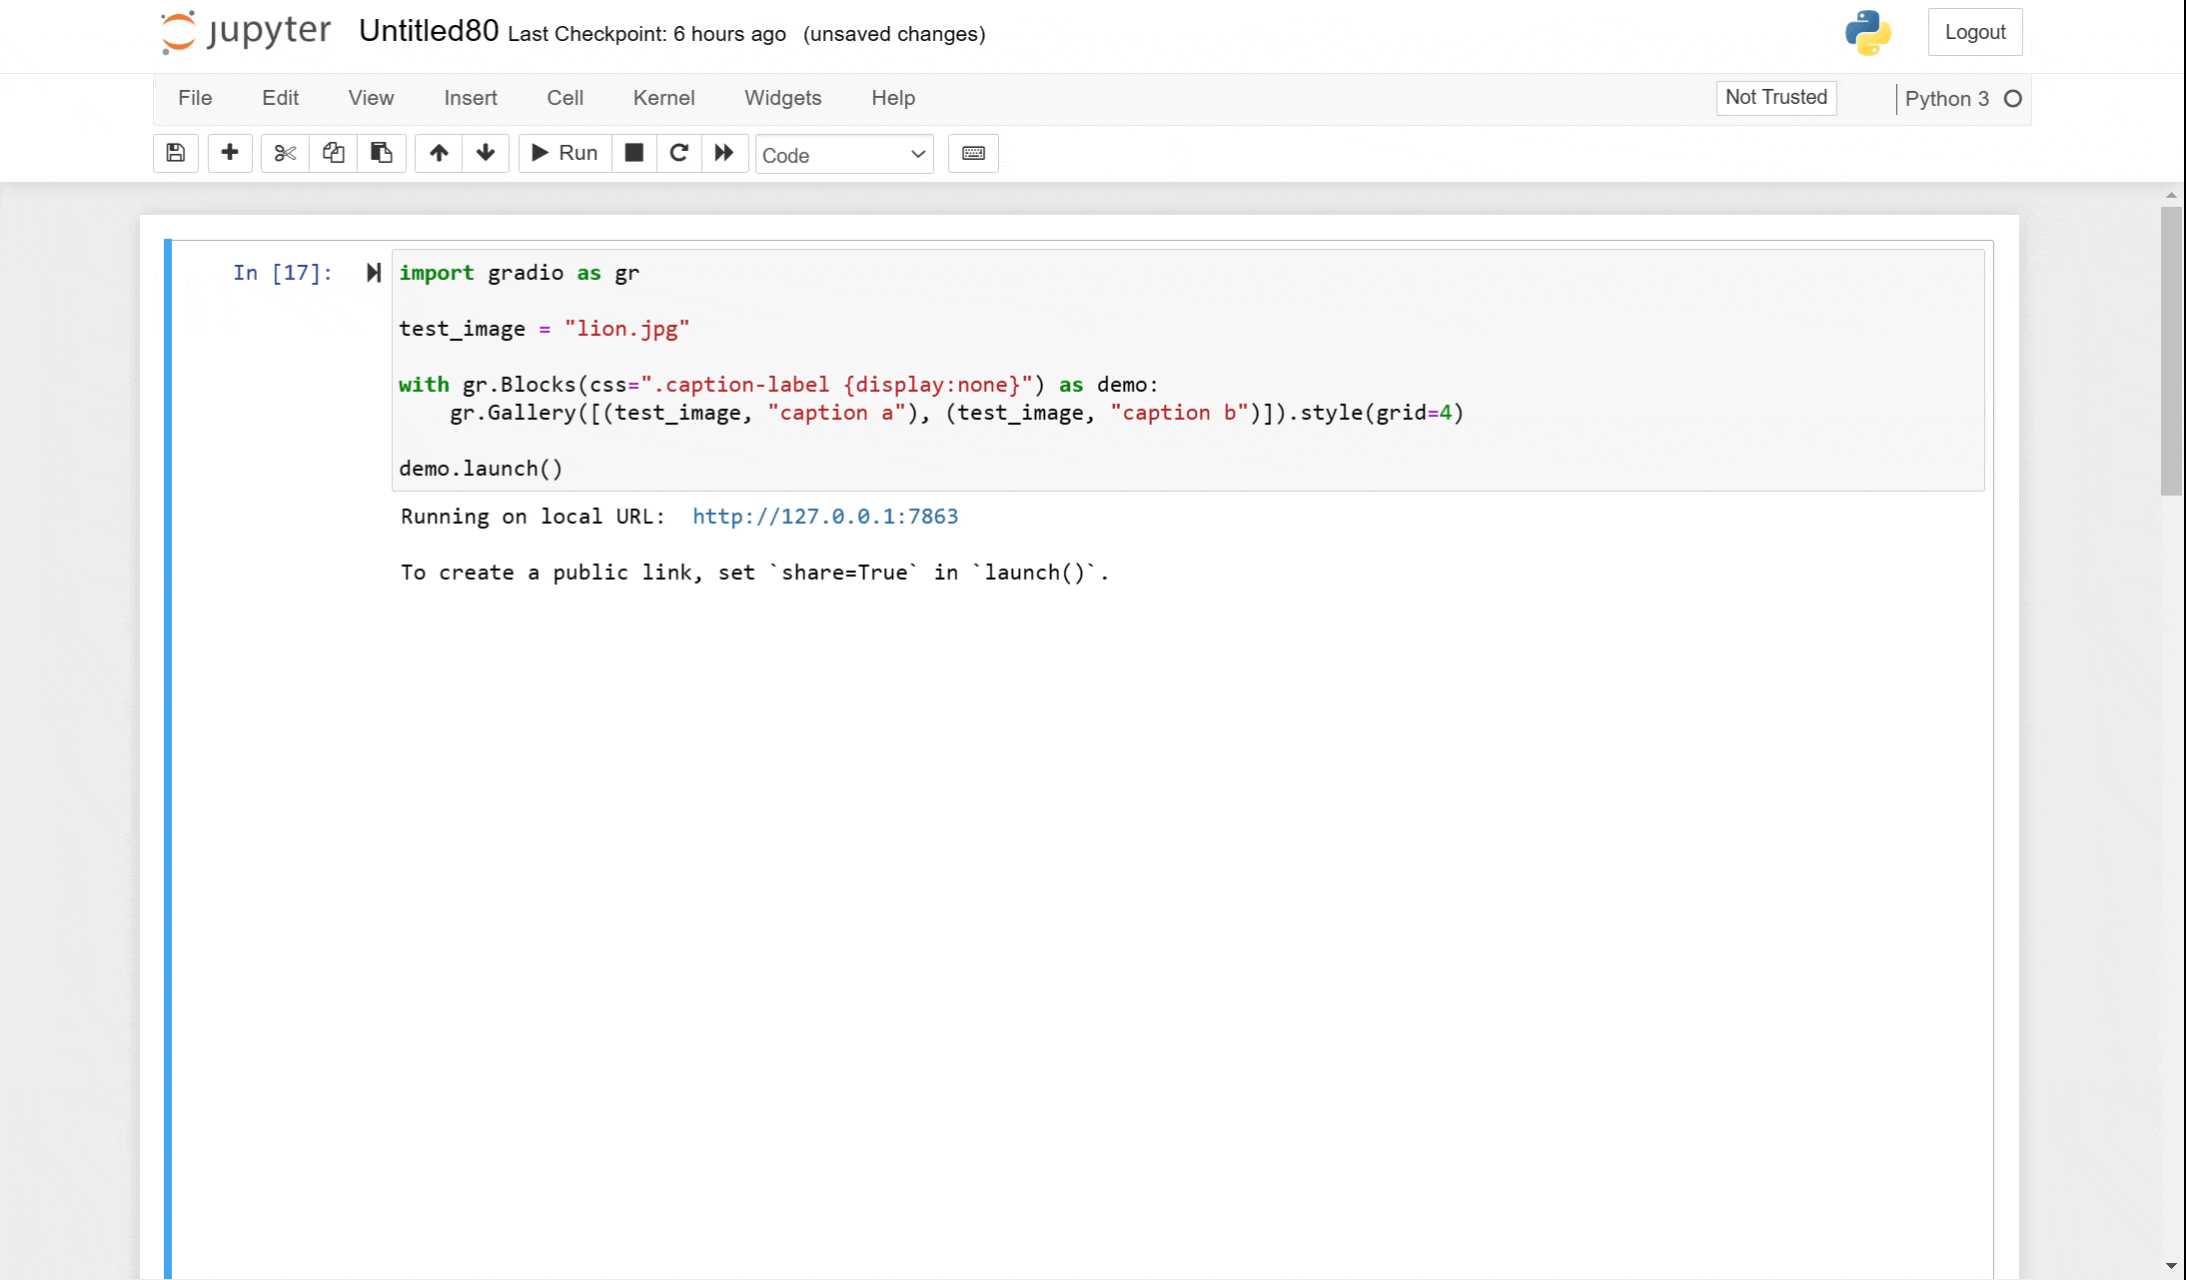Expand the File menu

pos(195,98)
